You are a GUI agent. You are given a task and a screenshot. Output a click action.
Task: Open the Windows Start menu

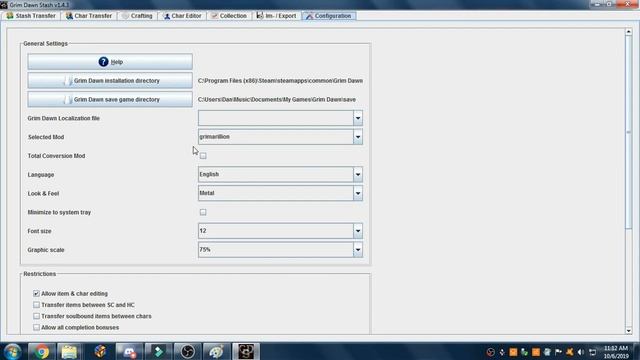(x=12, y=351)
